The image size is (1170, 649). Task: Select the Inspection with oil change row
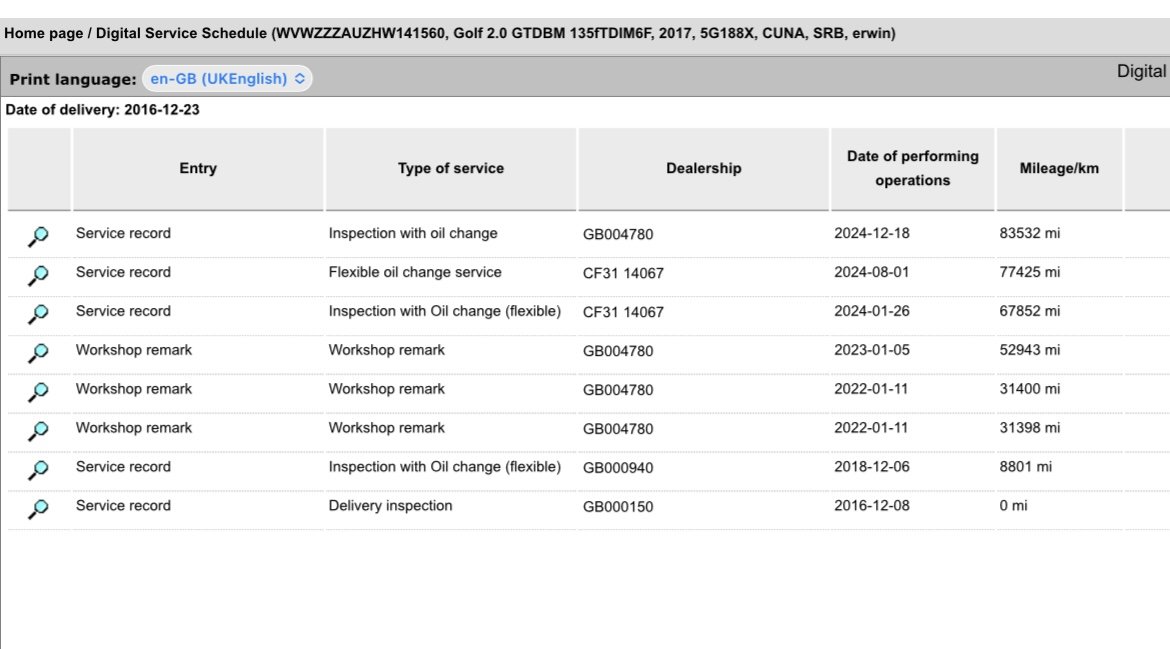point(588,233)
